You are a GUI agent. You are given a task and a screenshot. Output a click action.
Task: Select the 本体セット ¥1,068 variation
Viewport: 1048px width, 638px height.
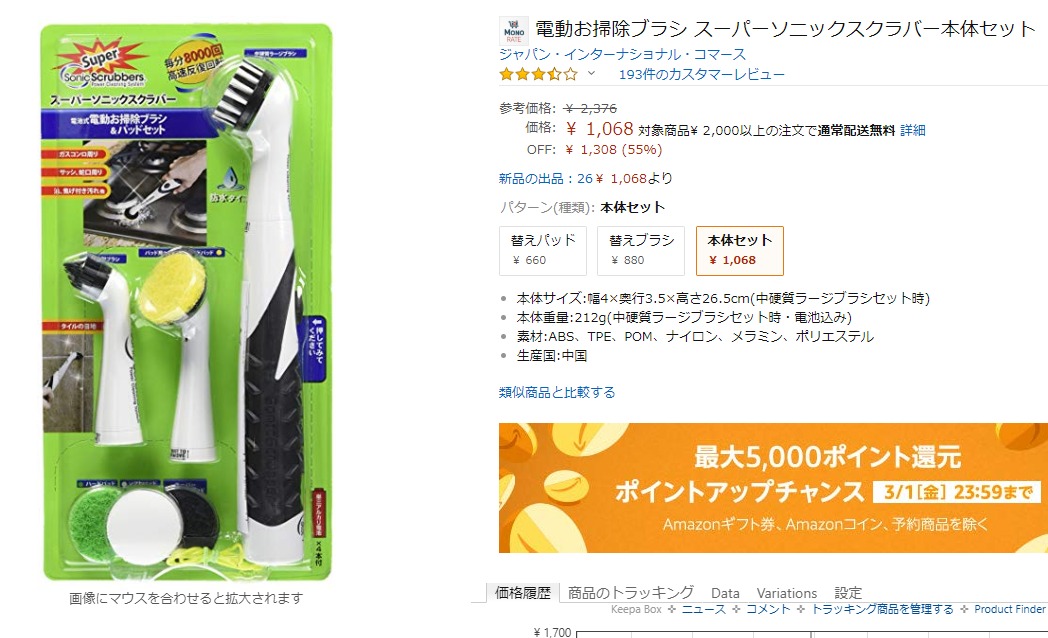coord(740,251)
